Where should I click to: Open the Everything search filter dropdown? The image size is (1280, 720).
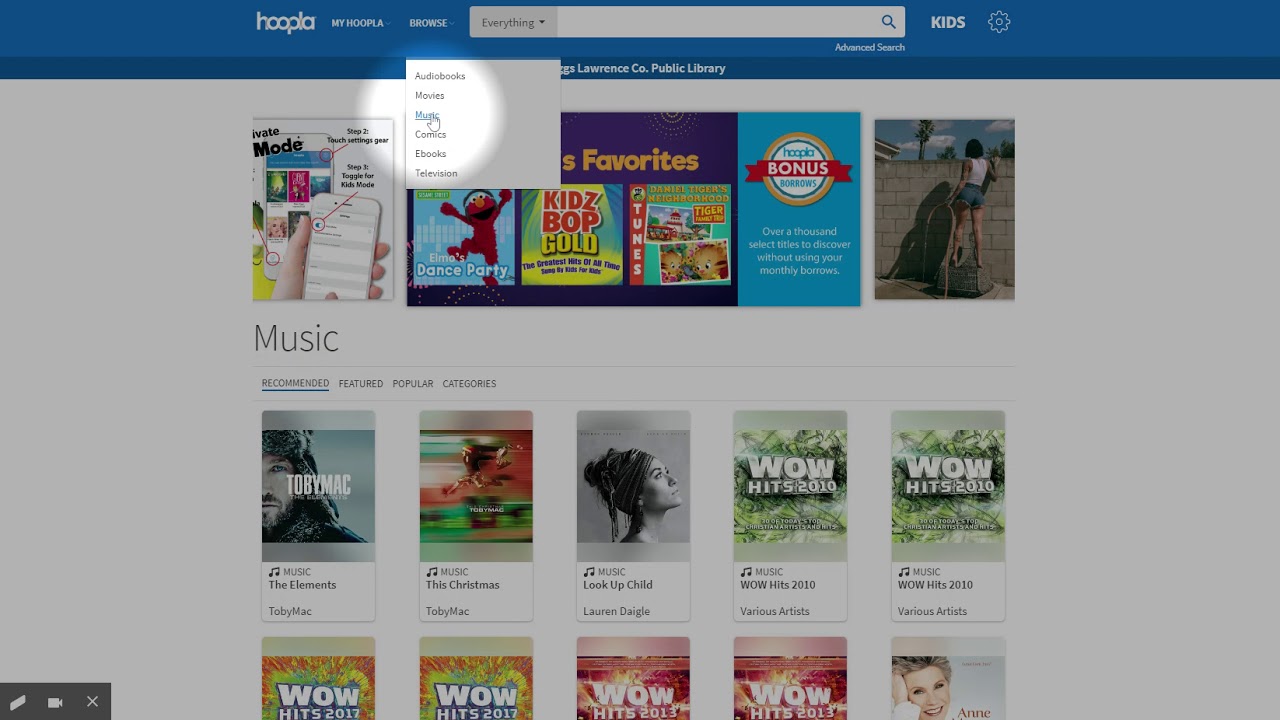(x=513, y=22)
